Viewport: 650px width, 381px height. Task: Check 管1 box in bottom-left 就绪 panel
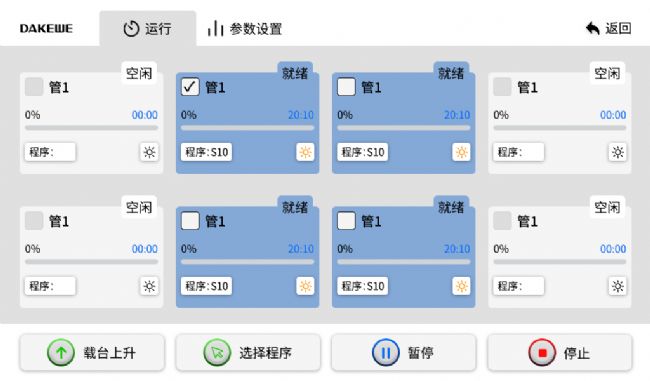point(190,221)
